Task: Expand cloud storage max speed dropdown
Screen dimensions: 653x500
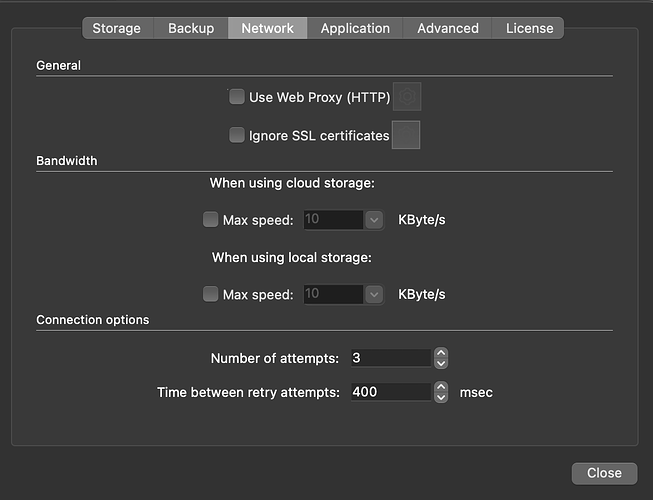Action: 374,220
